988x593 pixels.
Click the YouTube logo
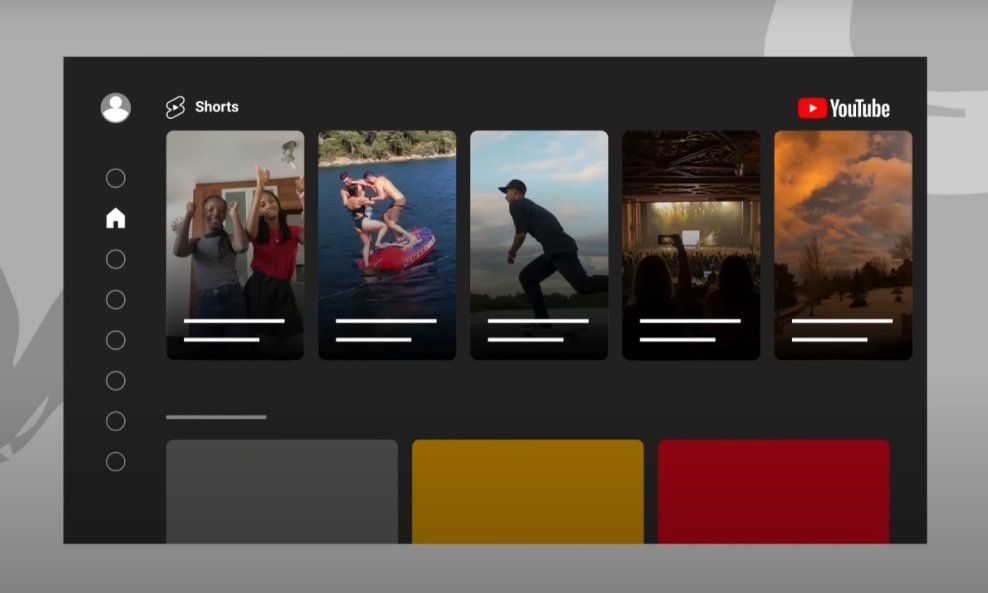point(843,108)
